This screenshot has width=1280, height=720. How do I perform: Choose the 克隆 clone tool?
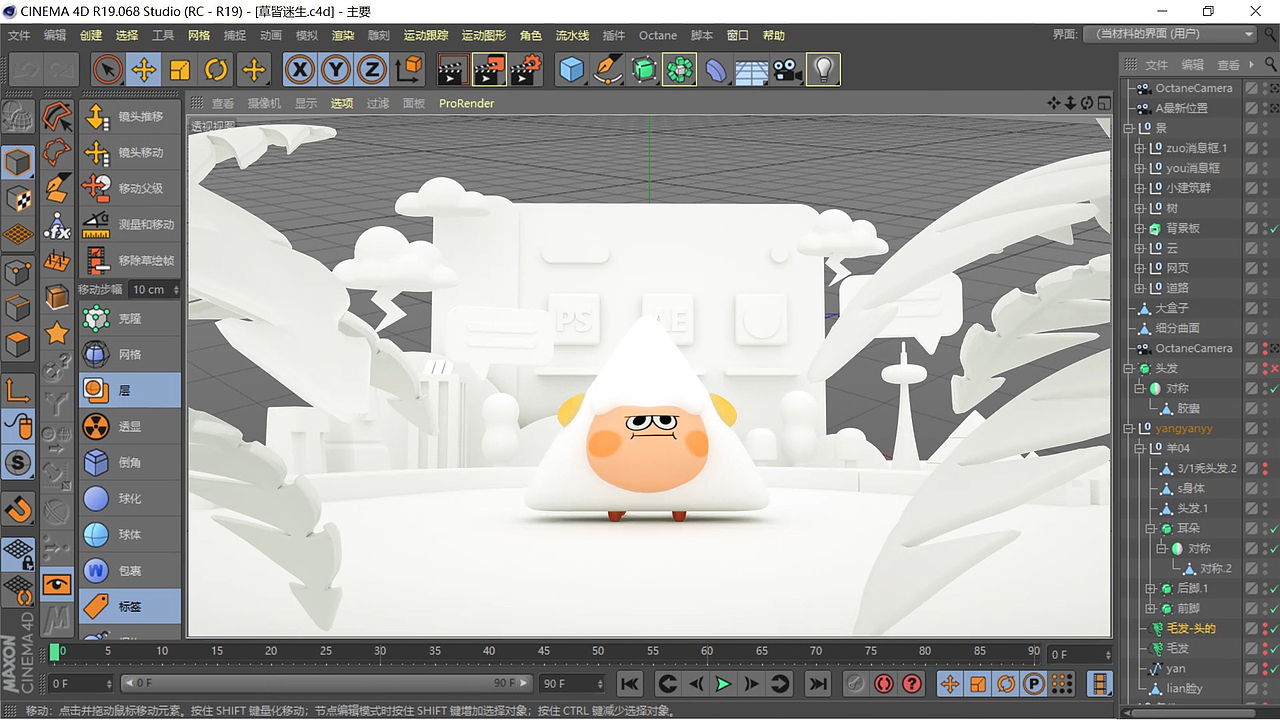click(130, 318)
